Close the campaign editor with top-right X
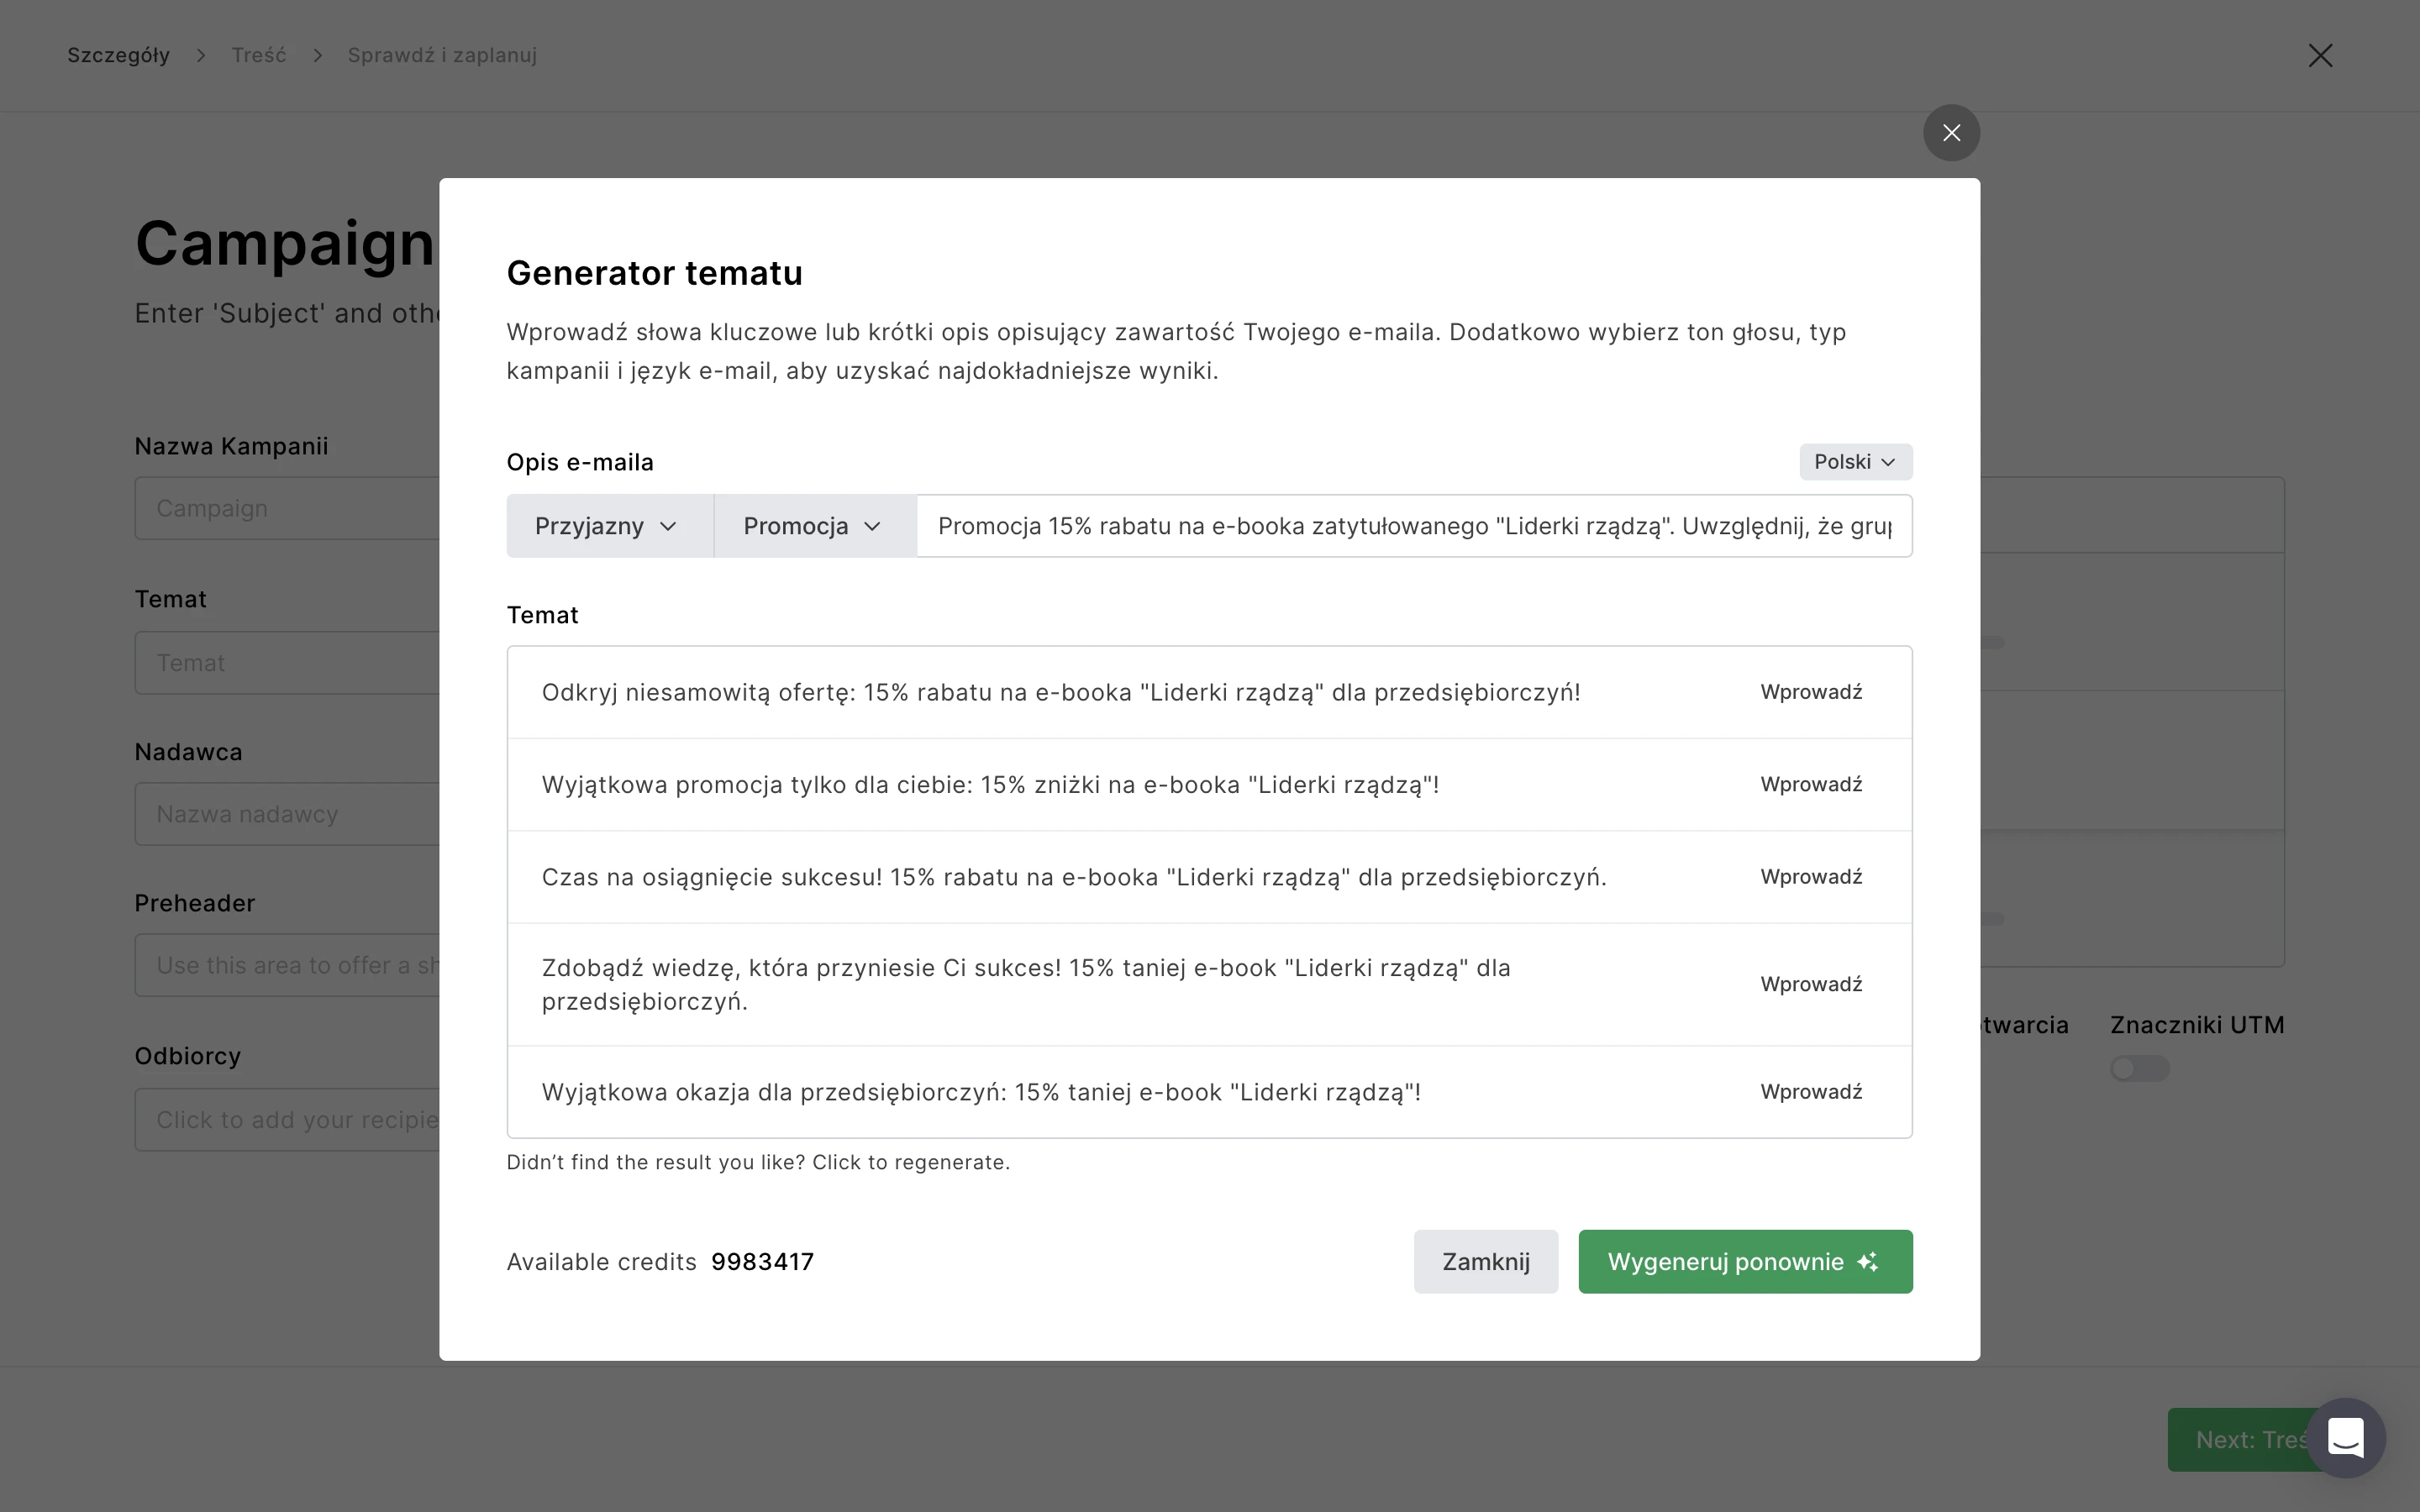The width and height of the screenshot is (2420, 1512). tap(2320, 56)
